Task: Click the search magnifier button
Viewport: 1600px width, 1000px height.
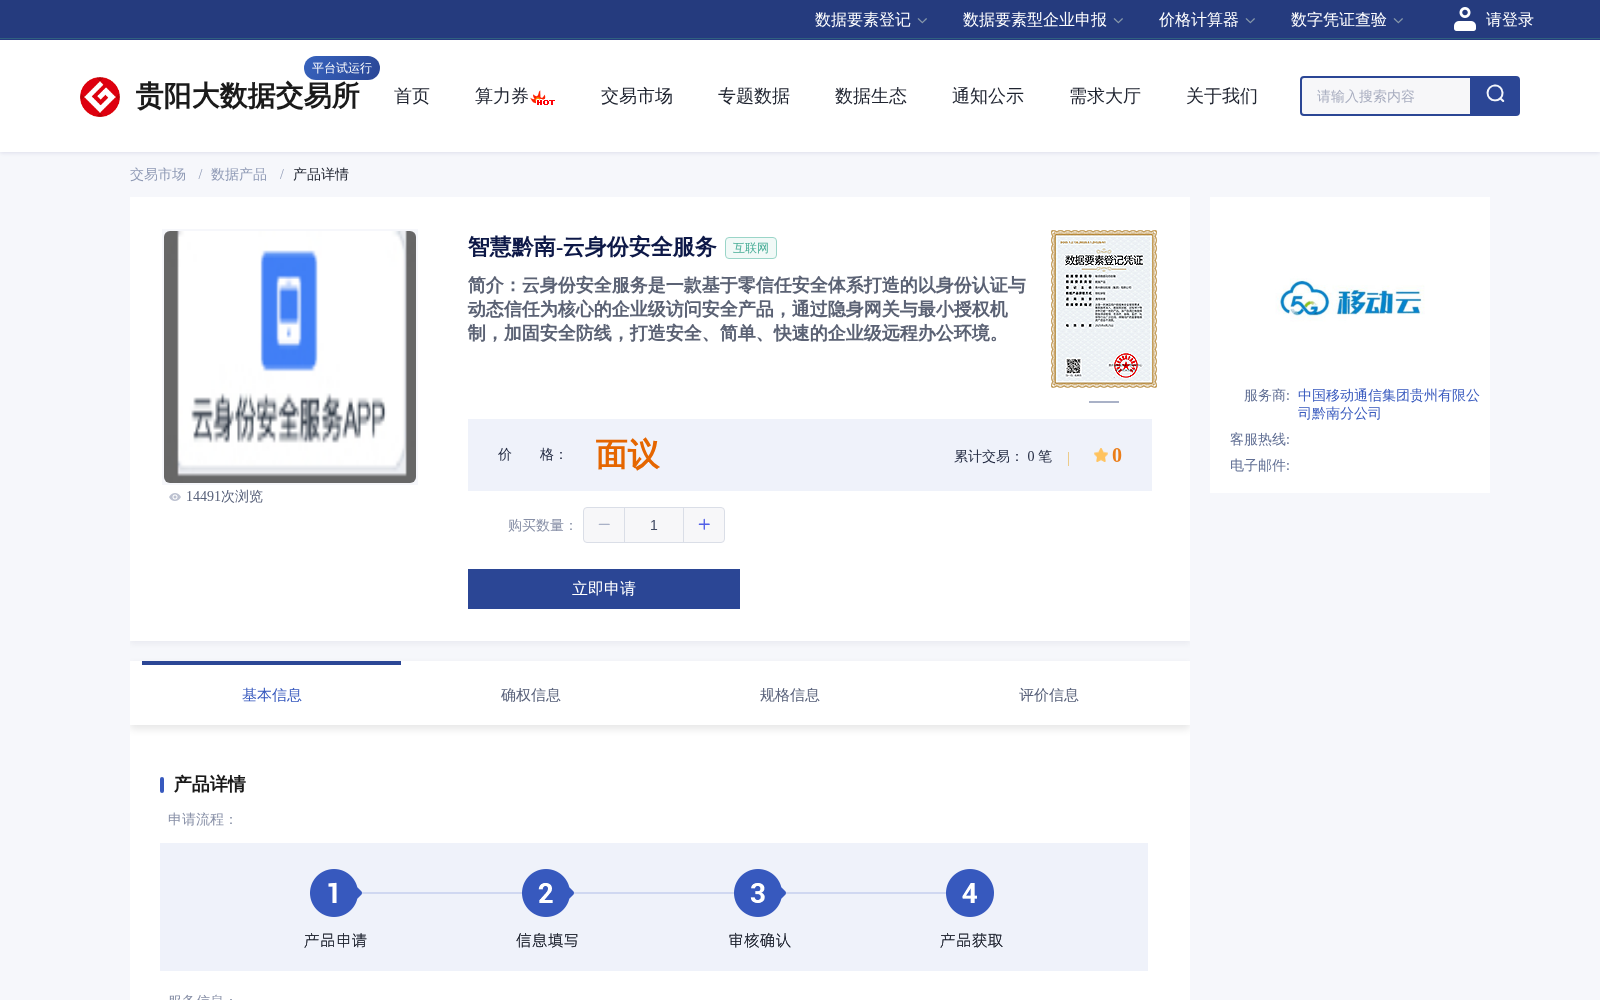Action: (x=1495, y=96)
